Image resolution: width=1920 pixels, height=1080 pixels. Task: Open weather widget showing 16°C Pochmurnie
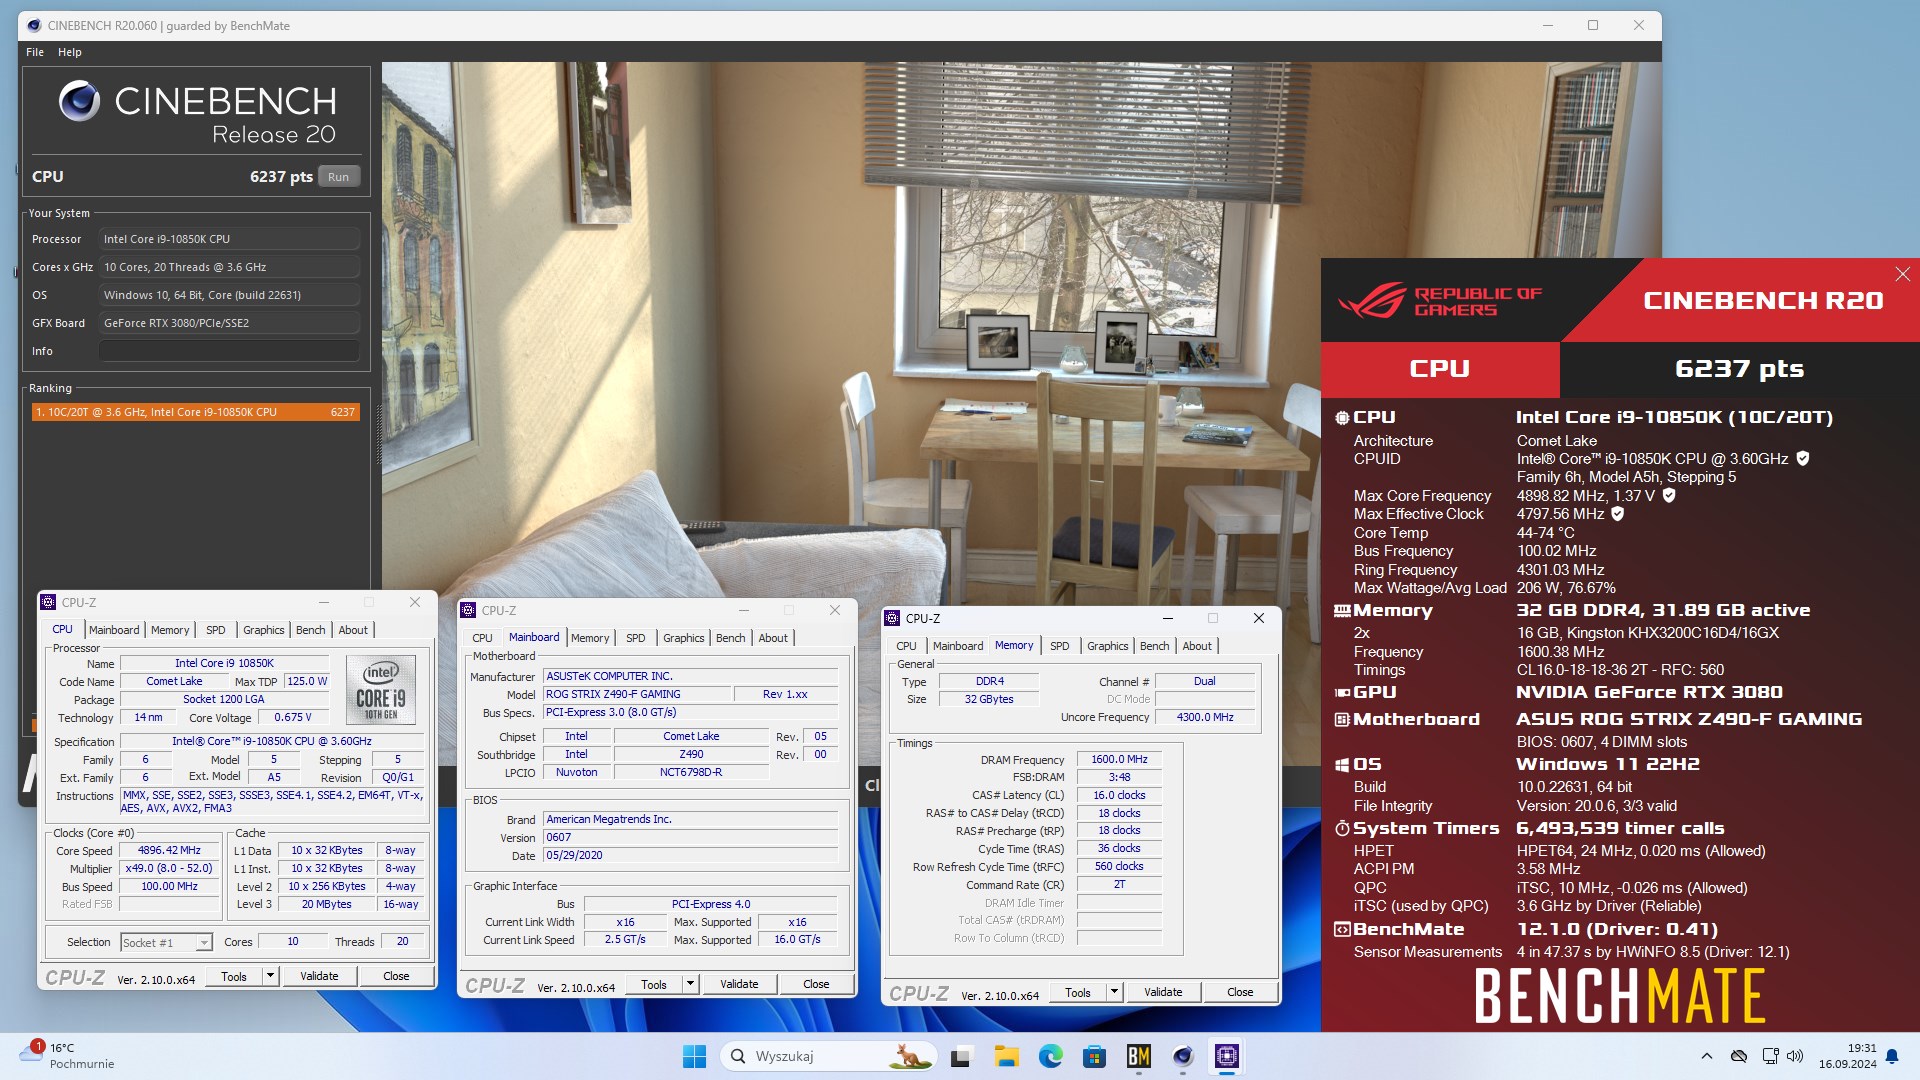pyautogui.click(x=66, y=1056)
